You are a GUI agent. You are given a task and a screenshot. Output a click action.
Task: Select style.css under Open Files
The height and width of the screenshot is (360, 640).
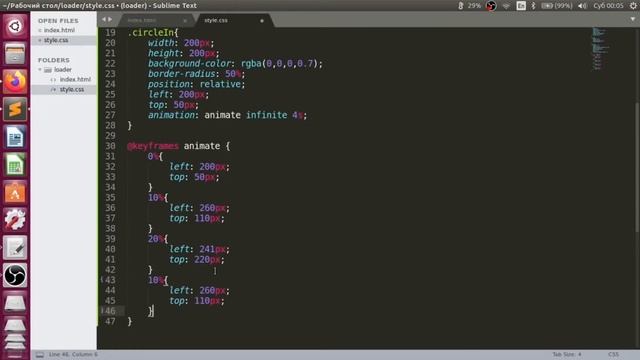click(56, 40)
